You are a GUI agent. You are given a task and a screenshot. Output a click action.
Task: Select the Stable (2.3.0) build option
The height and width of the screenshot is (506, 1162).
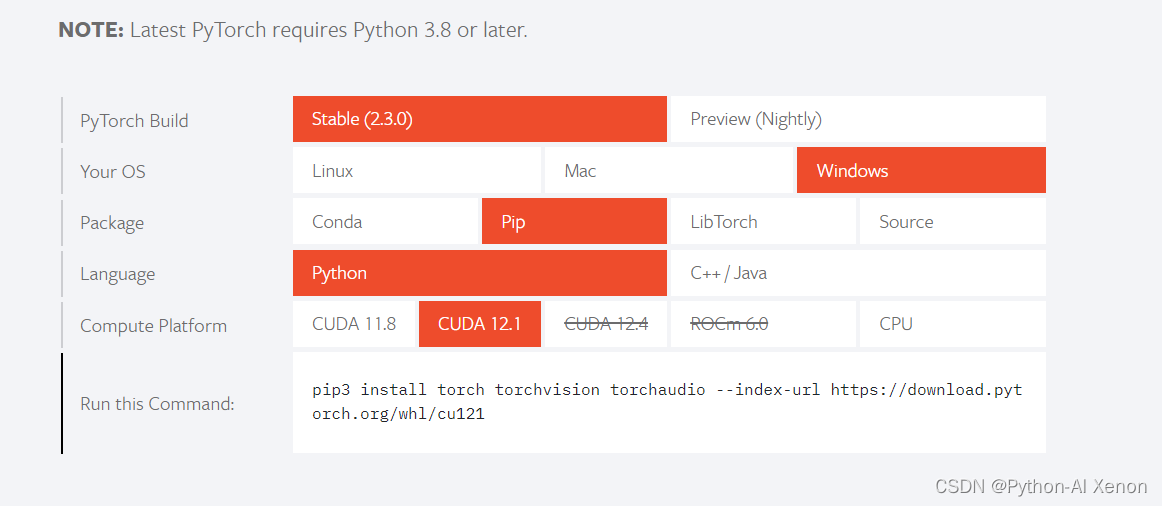pos(479,119)
